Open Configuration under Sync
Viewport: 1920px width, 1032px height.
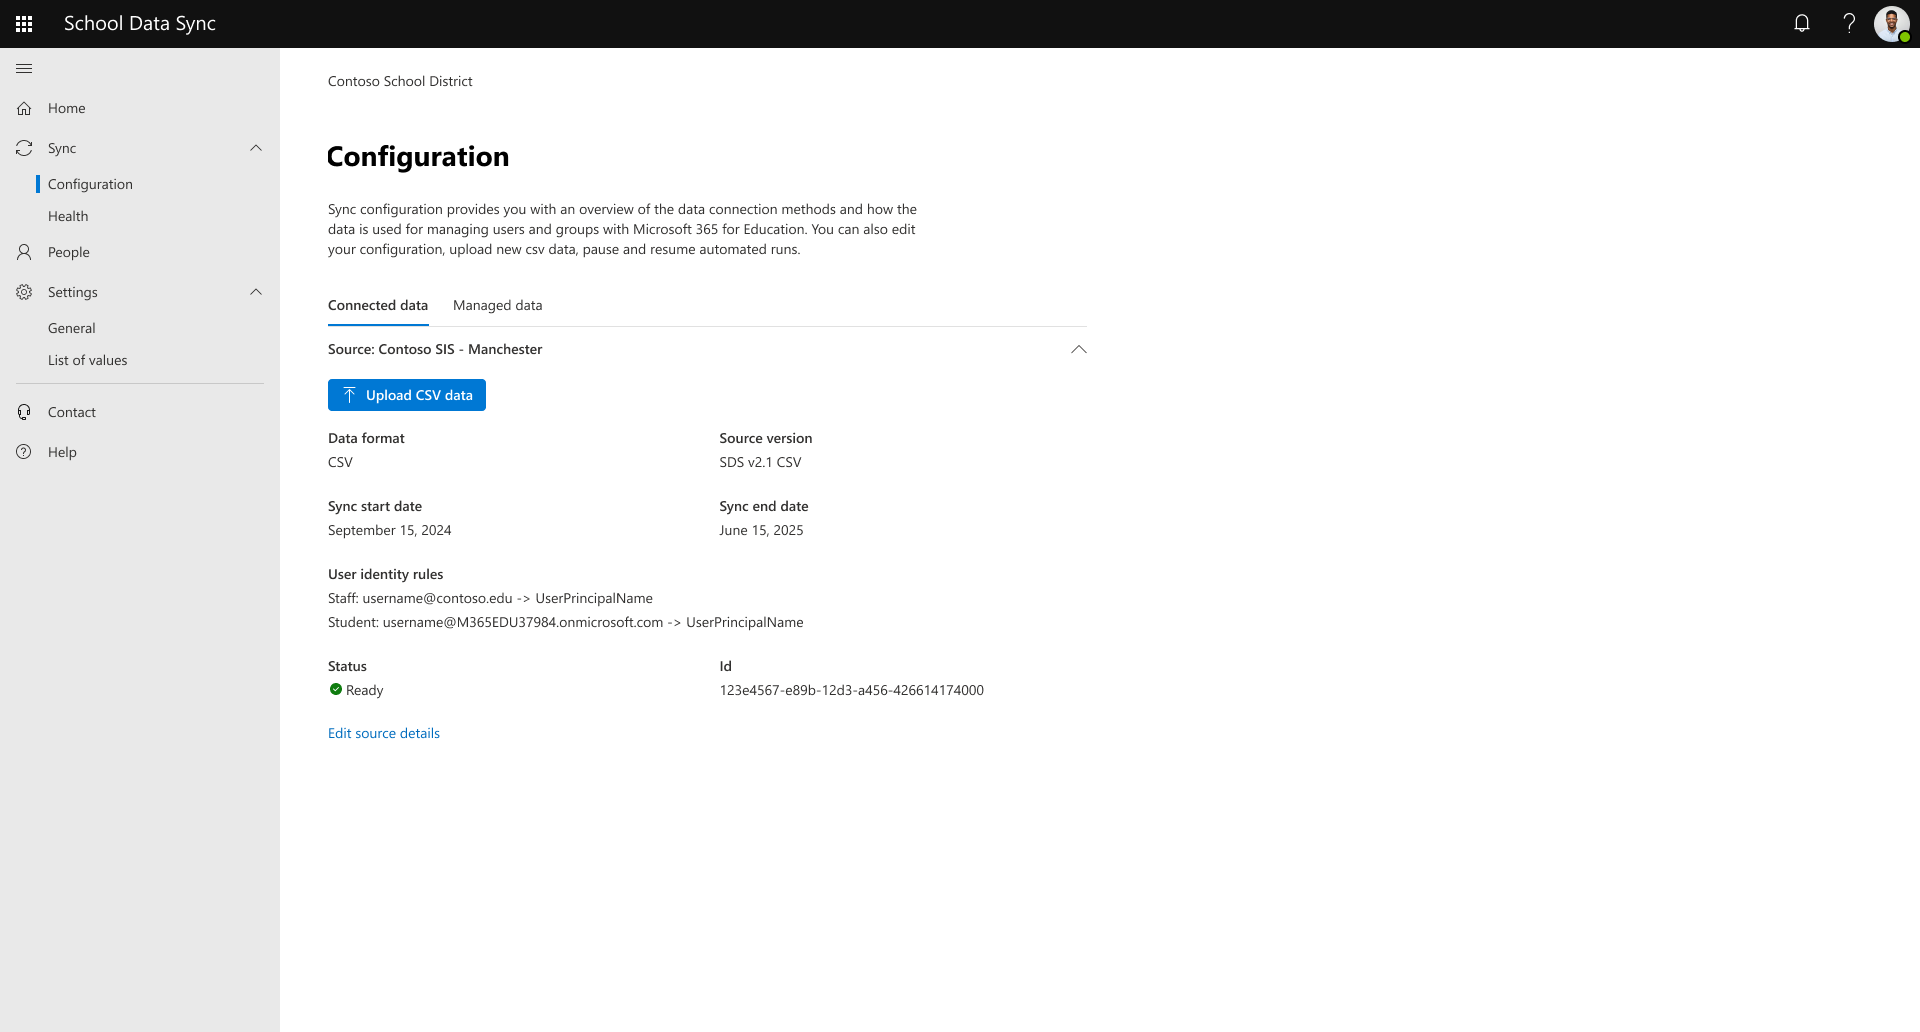(90, 184)
